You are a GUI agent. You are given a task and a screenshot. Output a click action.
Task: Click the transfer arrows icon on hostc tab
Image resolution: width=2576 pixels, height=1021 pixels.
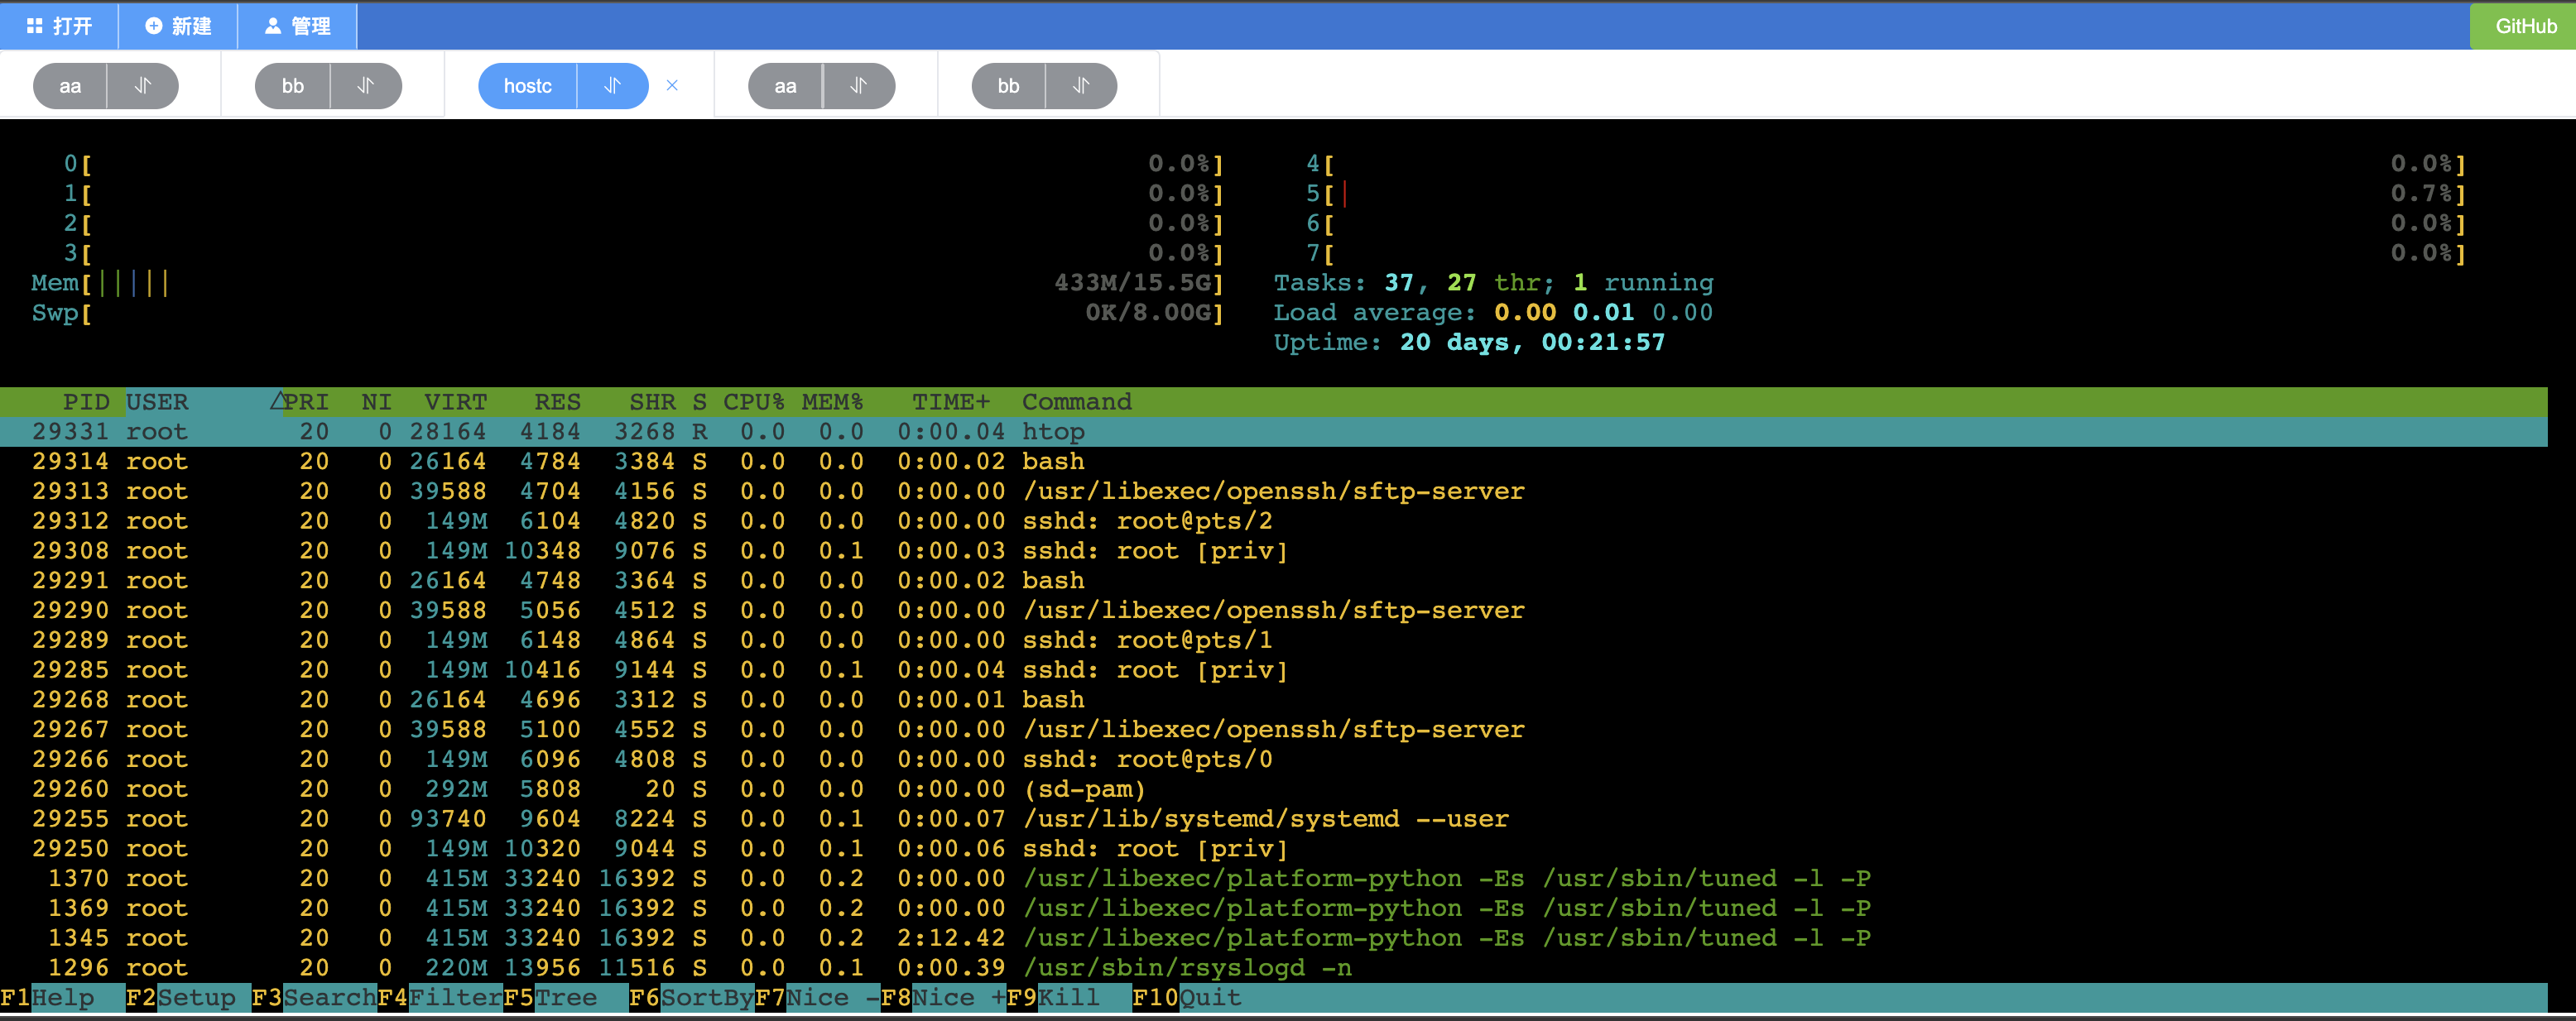point(612,86)
